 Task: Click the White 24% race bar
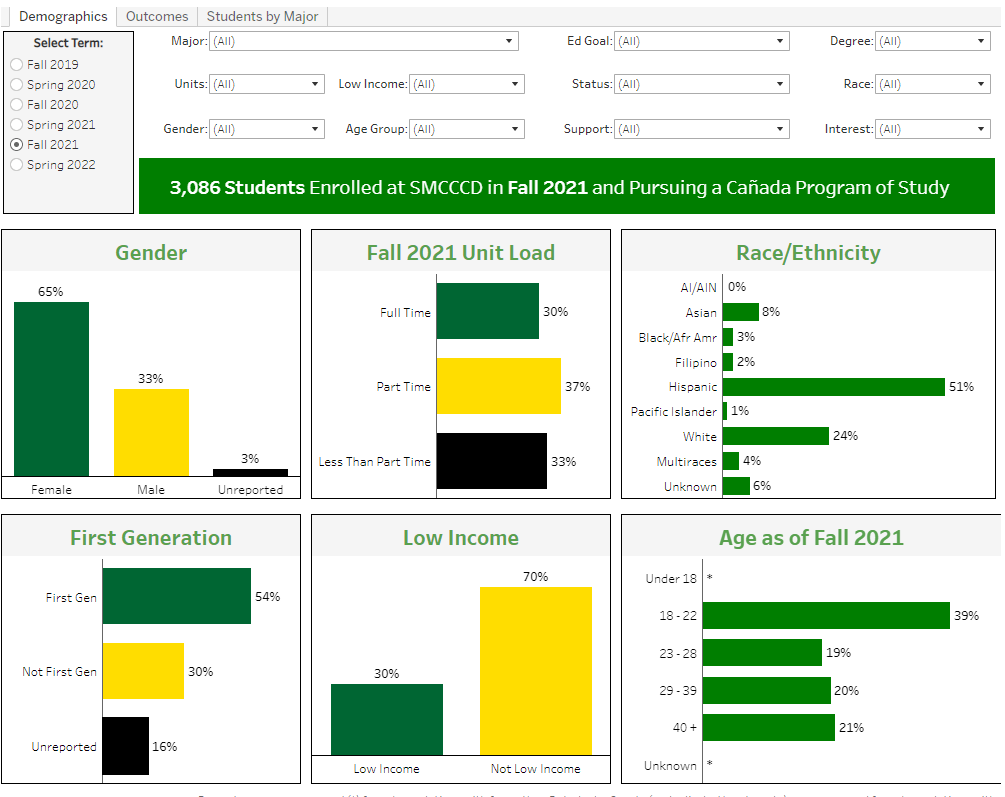tap(776, 436)
